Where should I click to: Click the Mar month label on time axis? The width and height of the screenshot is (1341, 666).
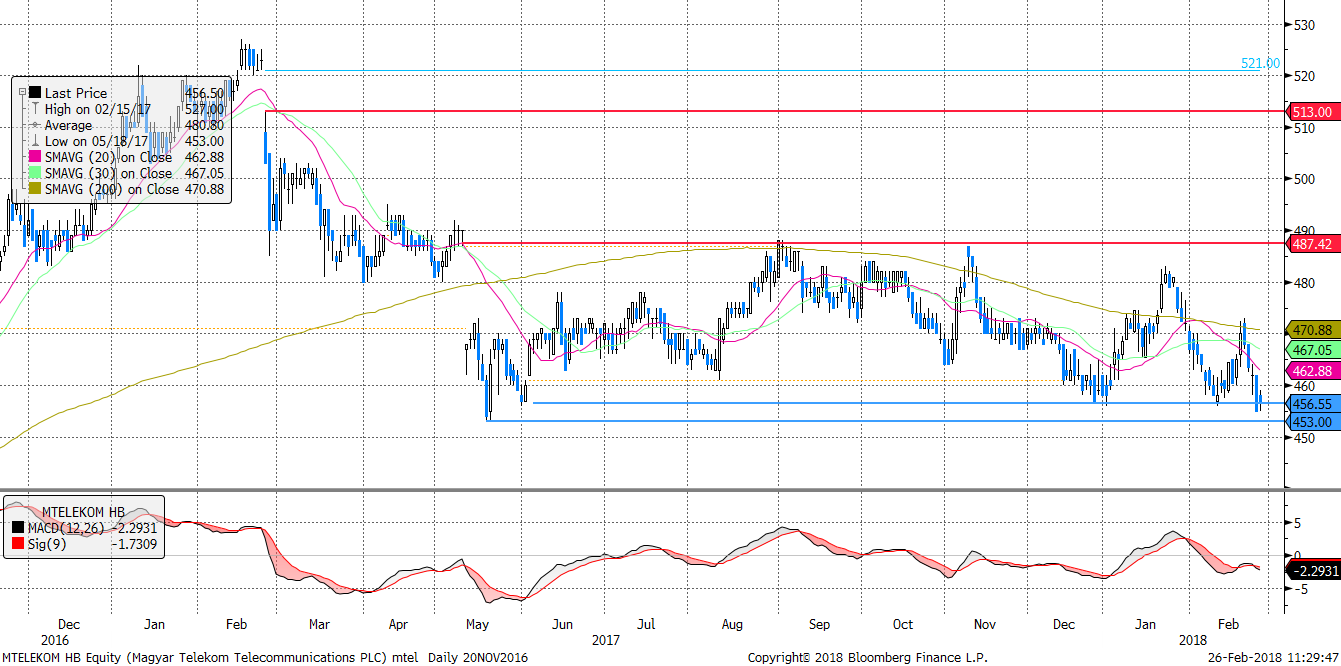[319, 624]
